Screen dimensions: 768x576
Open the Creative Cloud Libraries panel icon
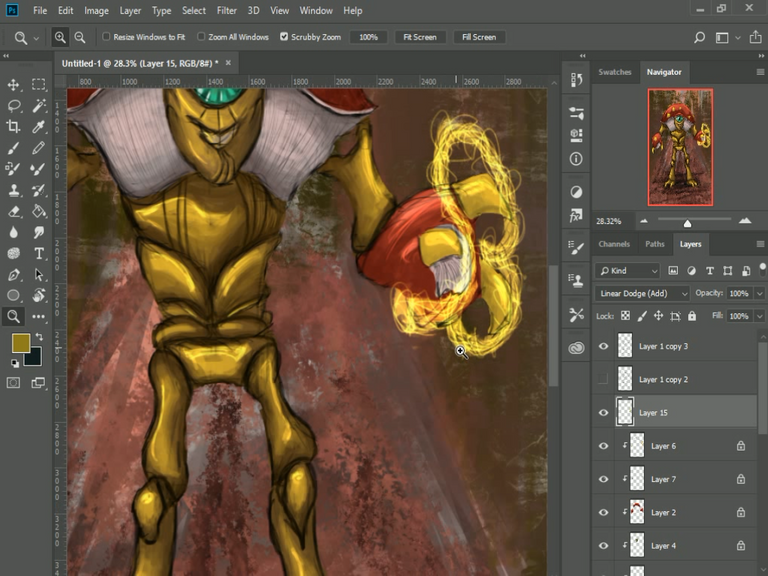(x=576, y=348)
